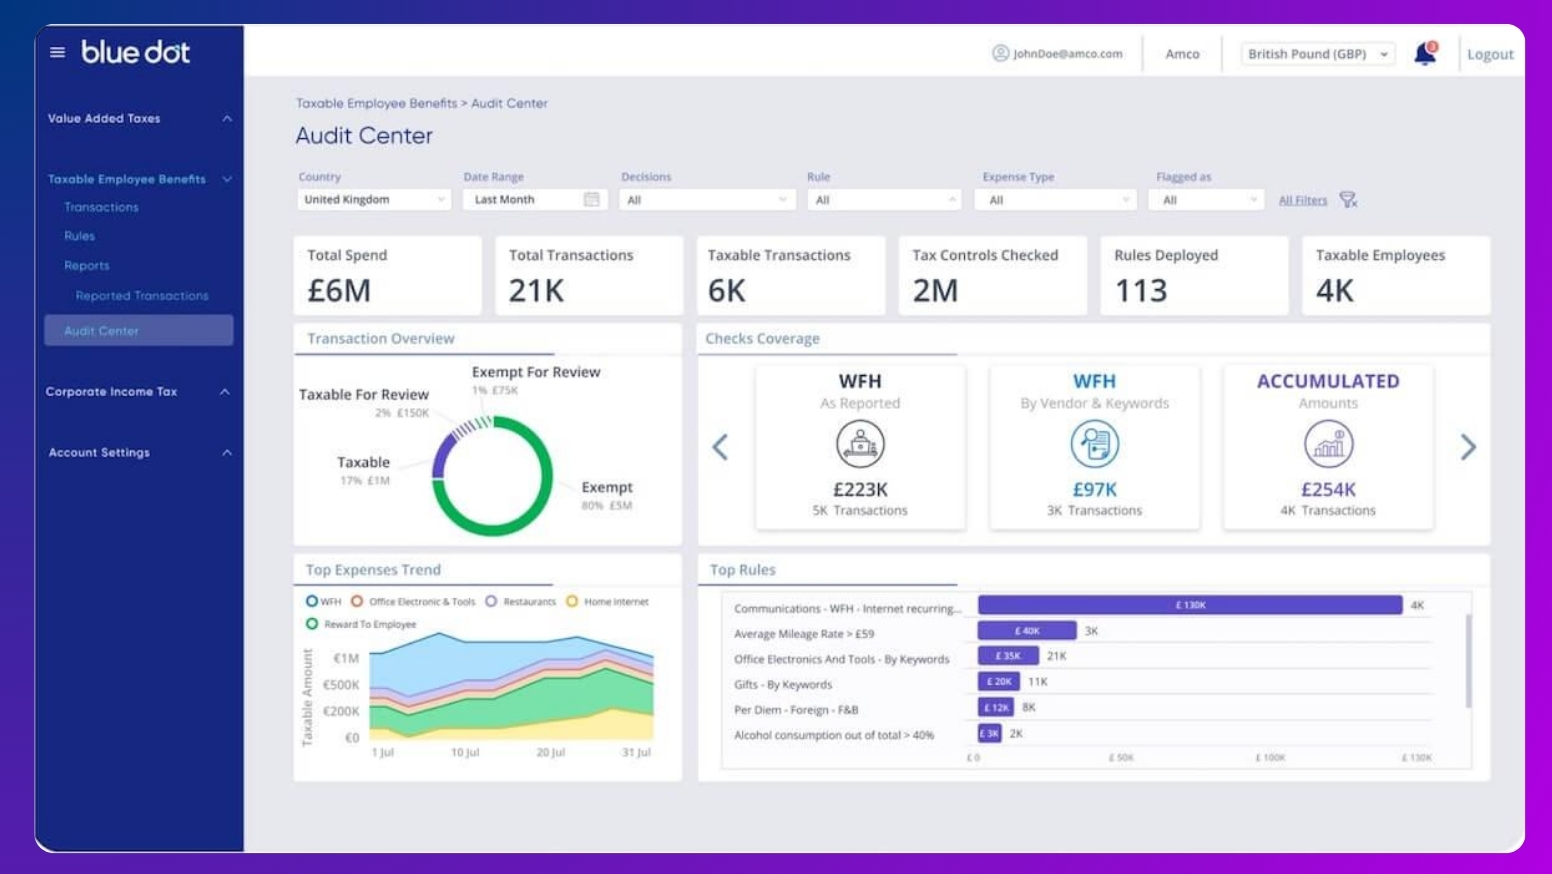
Task: Open Transactions in the sidebar
Action: 101,207
